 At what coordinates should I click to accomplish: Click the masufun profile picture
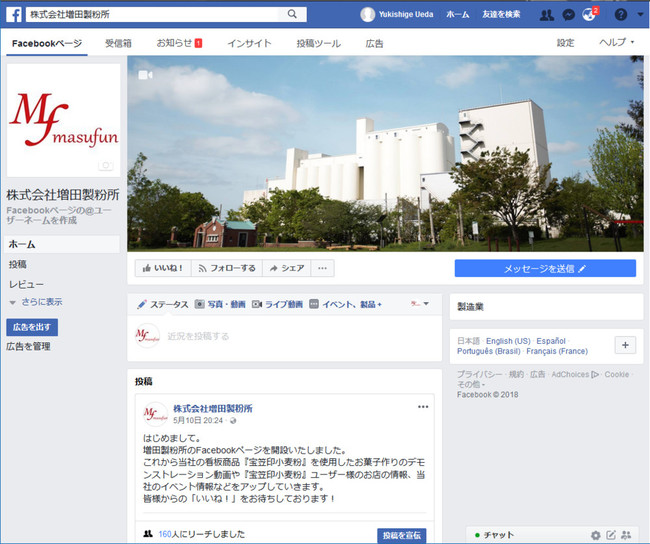click(63, 120)
